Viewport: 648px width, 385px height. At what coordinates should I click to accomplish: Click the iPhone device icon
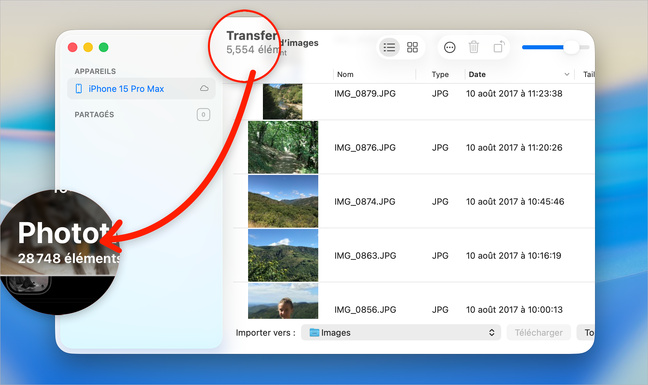coord(79,89)
